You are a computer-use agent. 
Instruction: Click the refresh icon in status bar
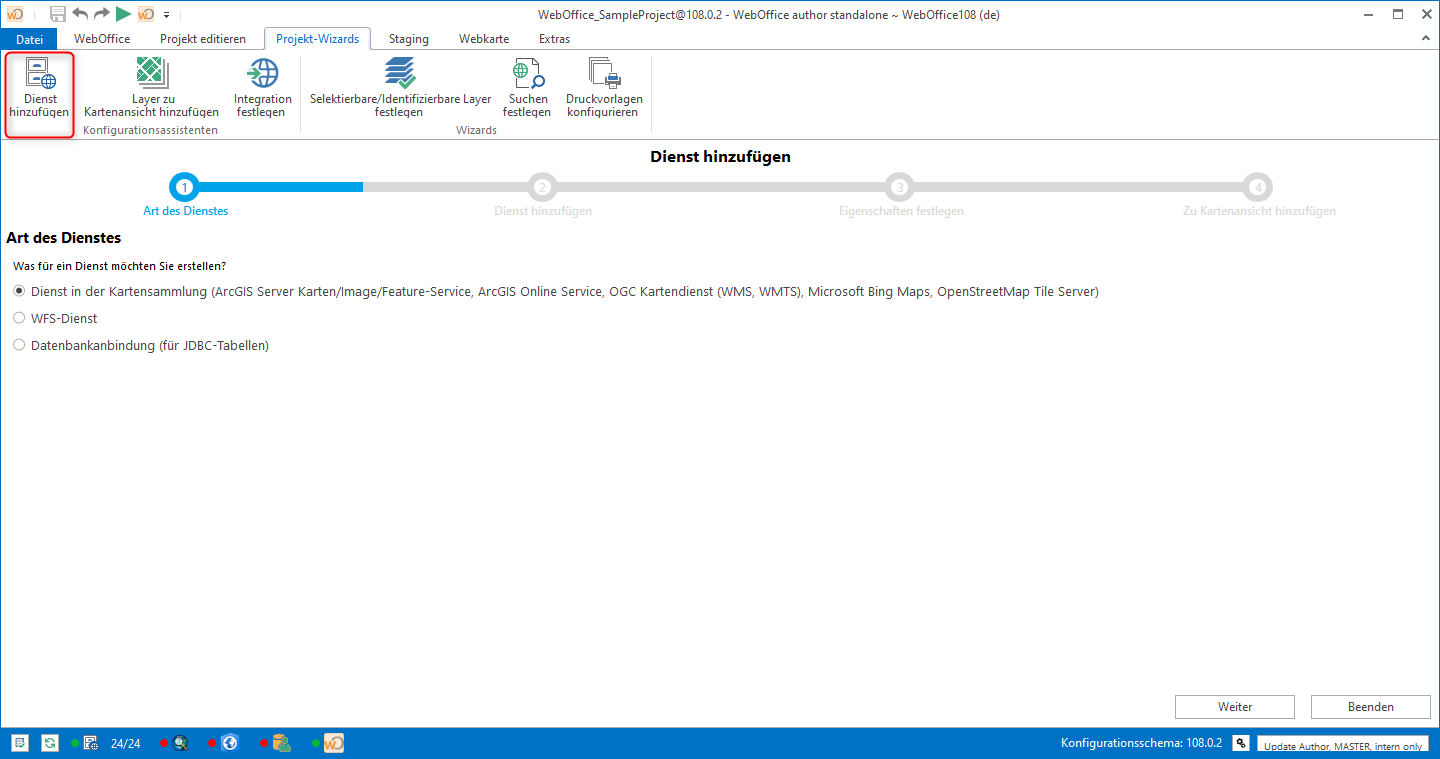click(49, 743)
